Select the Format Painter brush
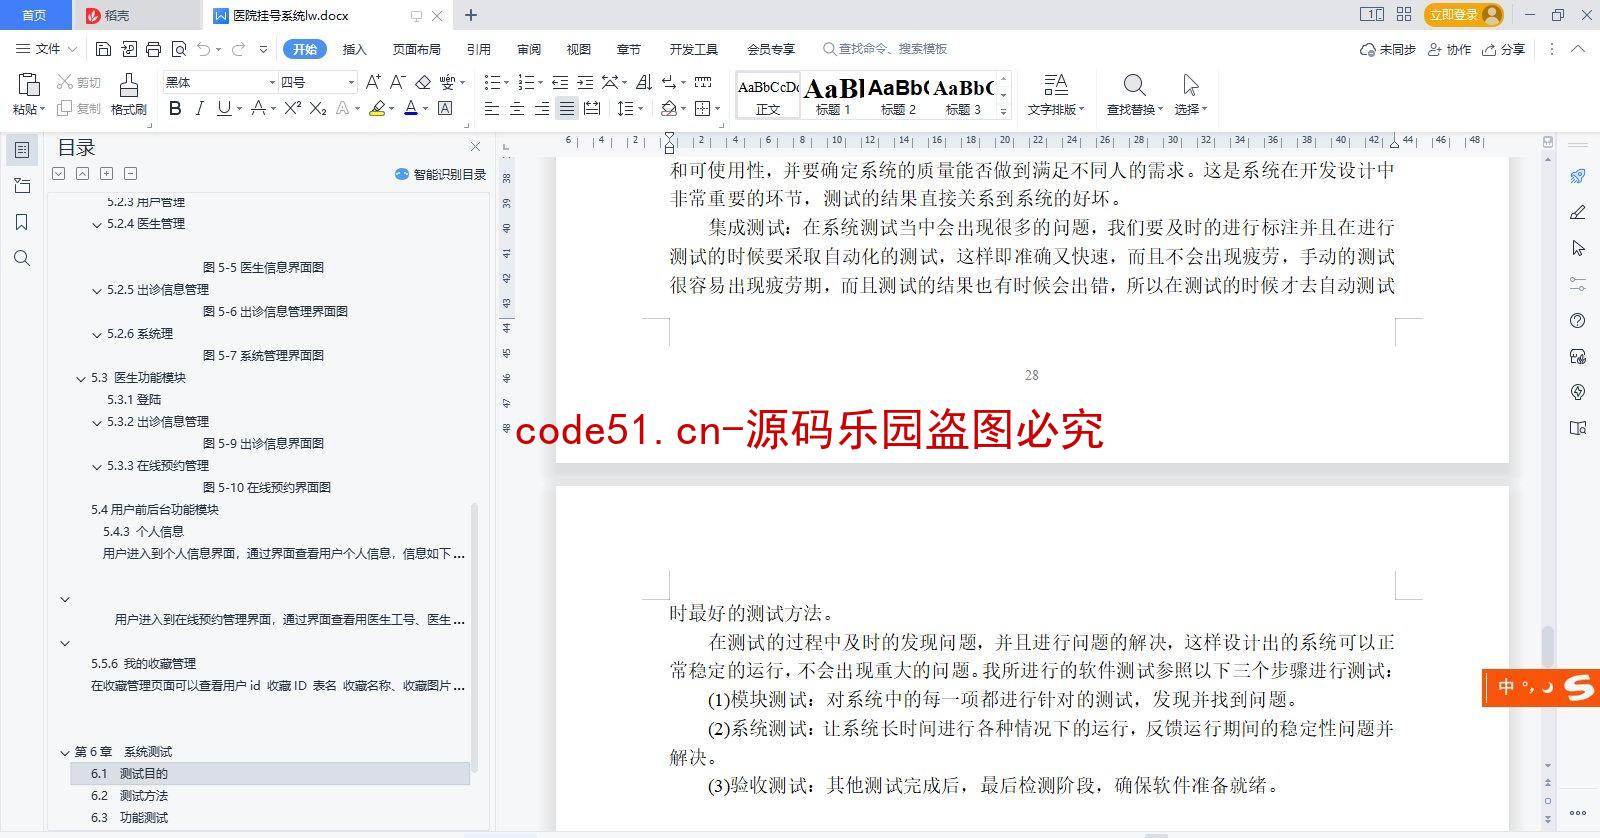 128,85
